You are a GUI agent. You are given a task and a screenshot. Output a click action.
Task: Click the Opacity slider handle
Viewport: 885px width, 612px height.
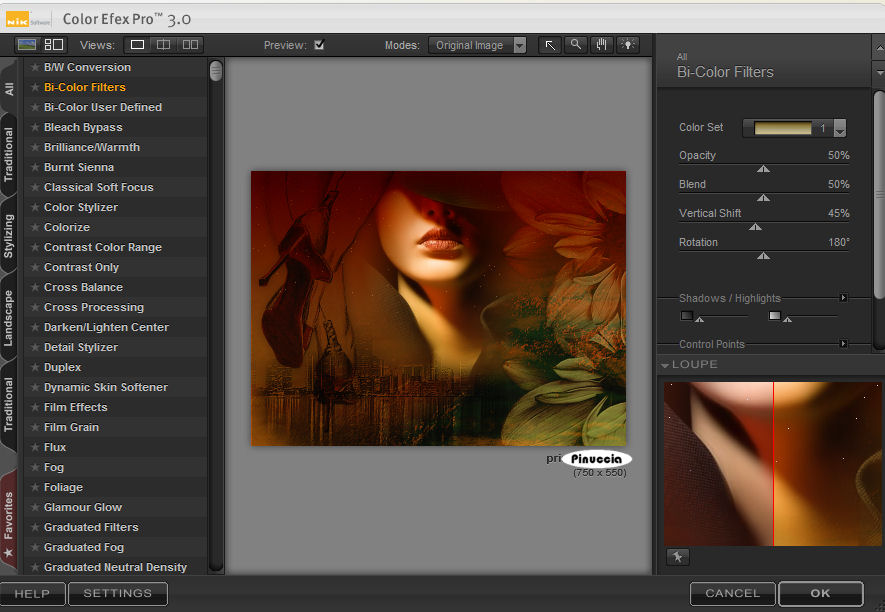pyautogui.click(x=763, y=169)
